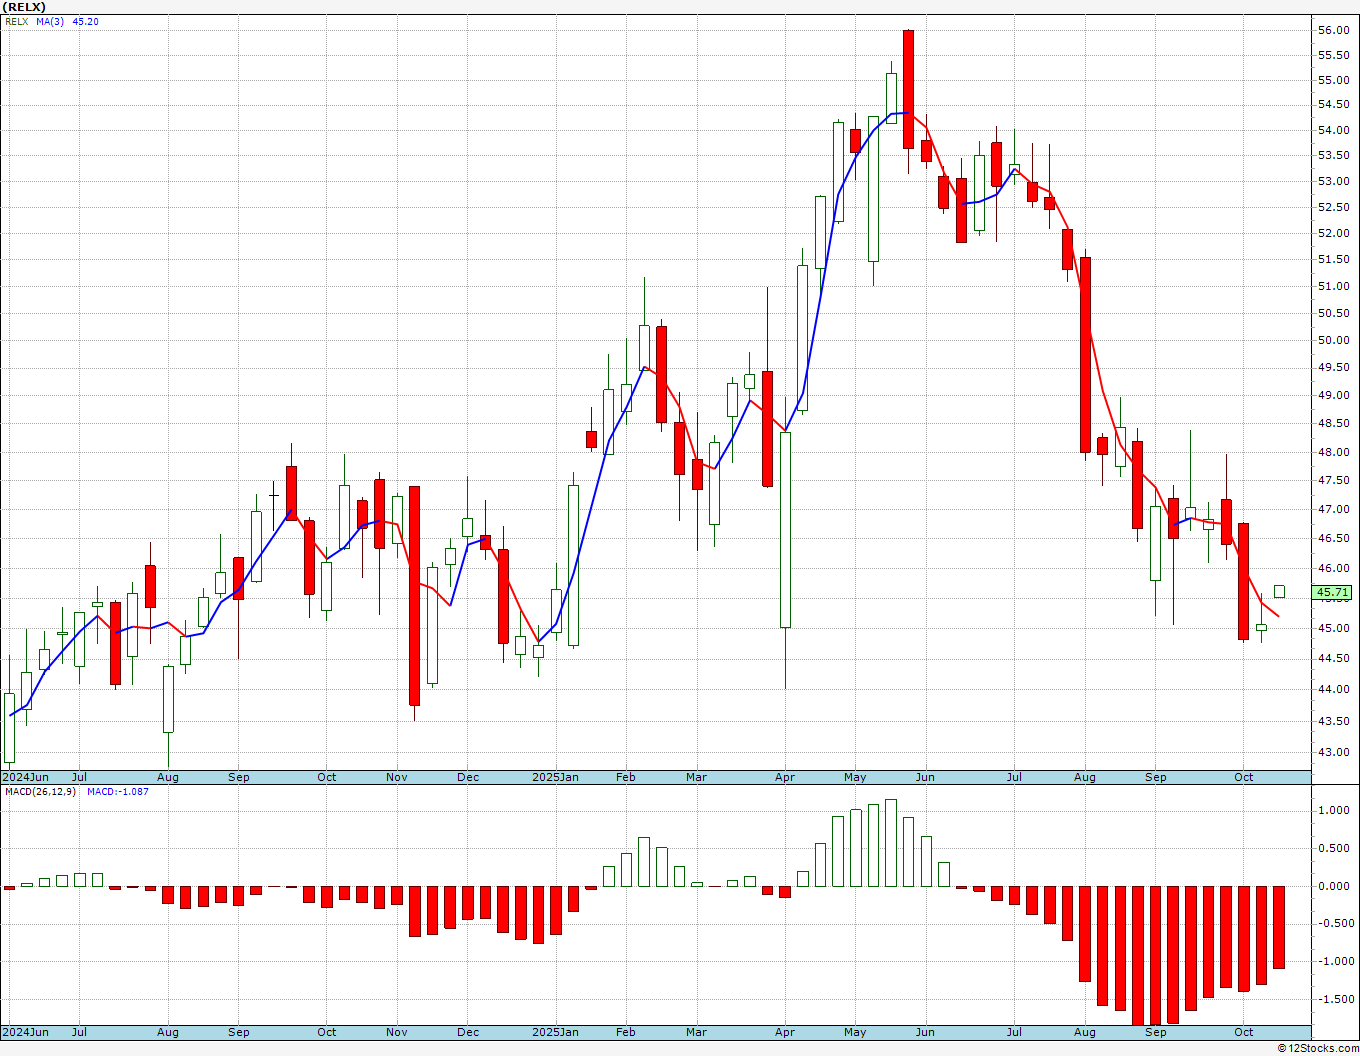Click the MACD(26,12,9) indicator label
This screenshot has height=1056, width=1360.
tap(40, 792)
